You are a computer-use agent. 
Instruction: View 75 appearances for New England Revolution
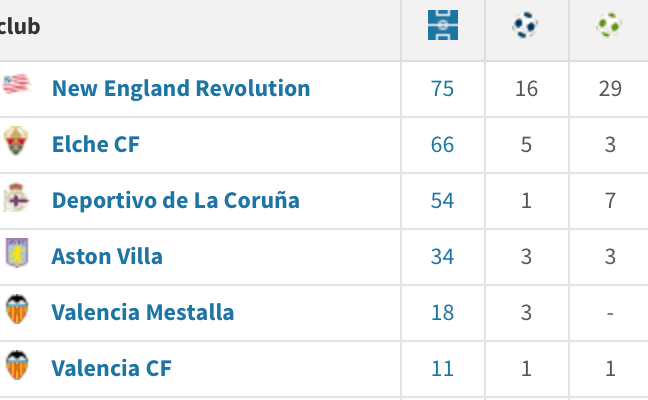click(x=442, y=88)
